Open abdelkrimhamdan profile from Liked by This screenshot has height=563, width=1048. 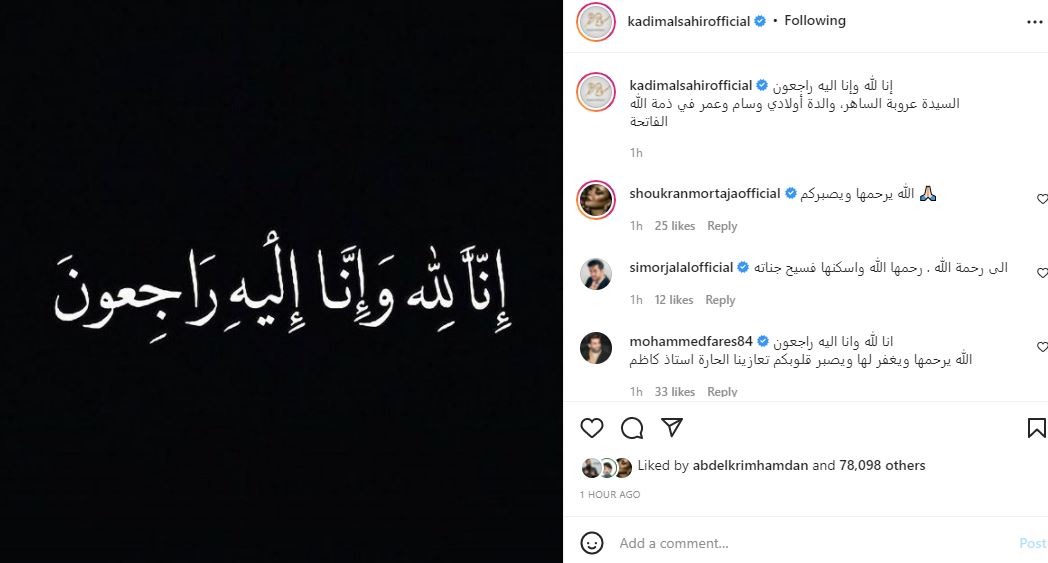pos(750,465)
